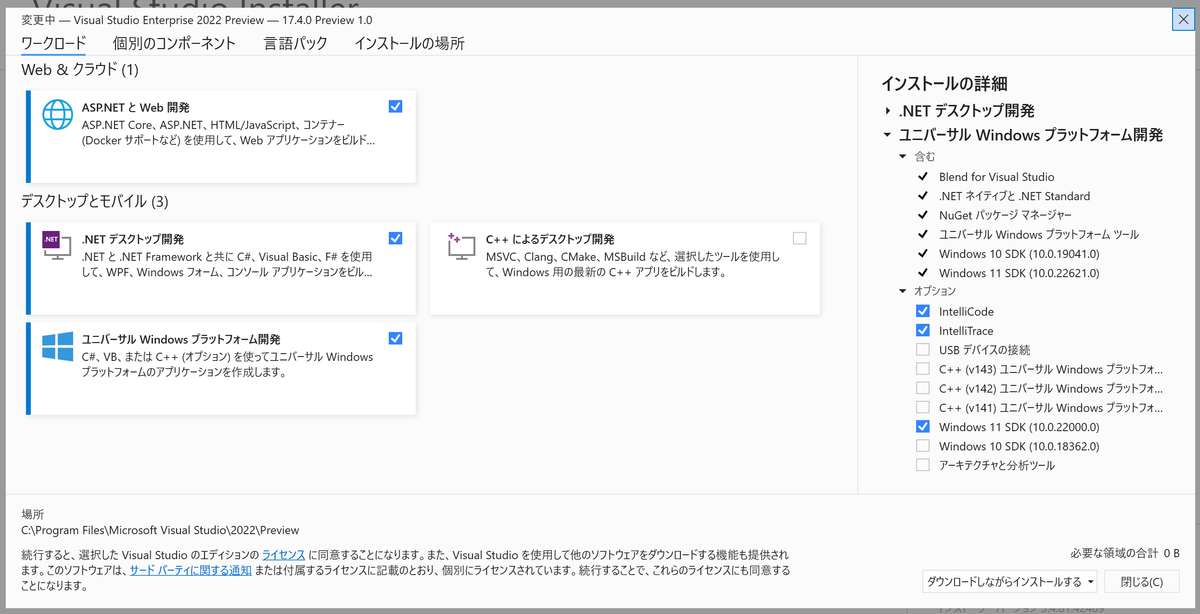Click Blend for Visual Studio checkmark
1200x614 pixels.
[922, 177]
